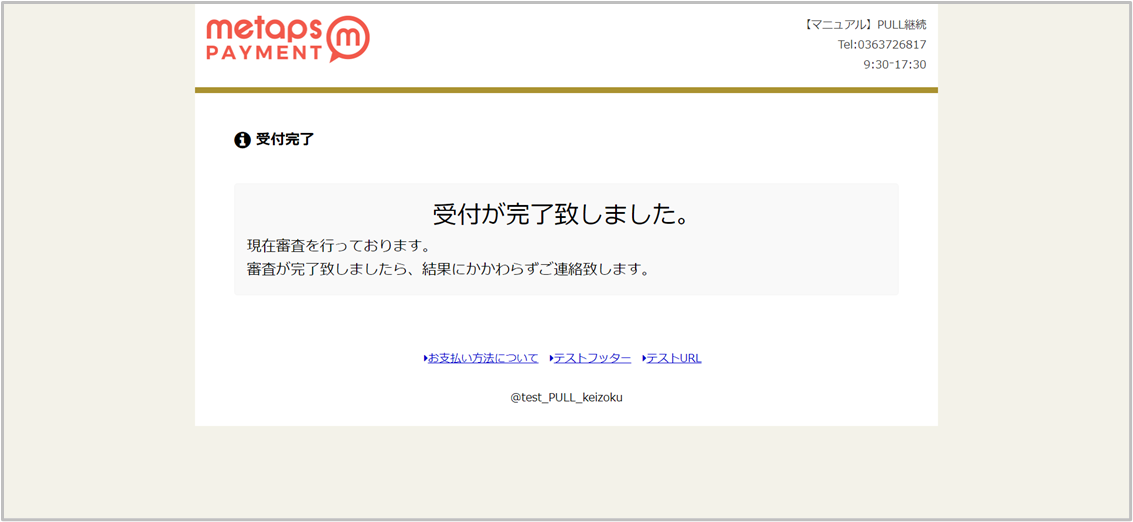This screenshot has width=1133, height=522.
Task: Click the business hours 9:30-17:30 text
Action: click(x=895, y=65)
